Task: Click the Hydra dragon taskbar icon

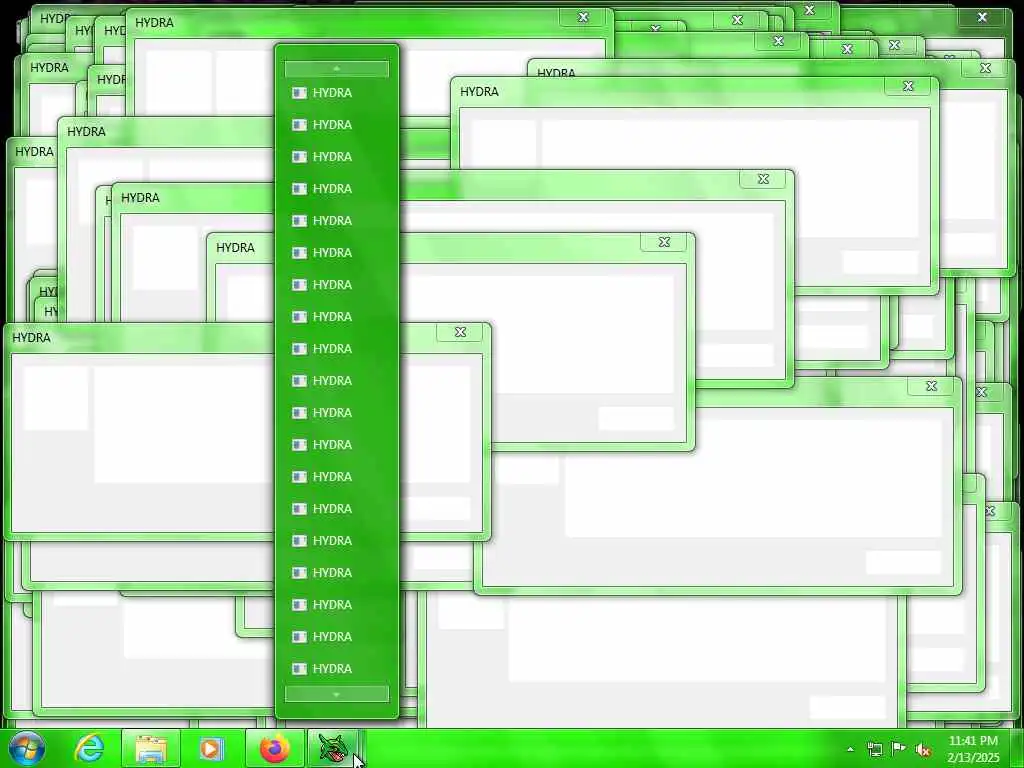Action: tap(334, 749)
